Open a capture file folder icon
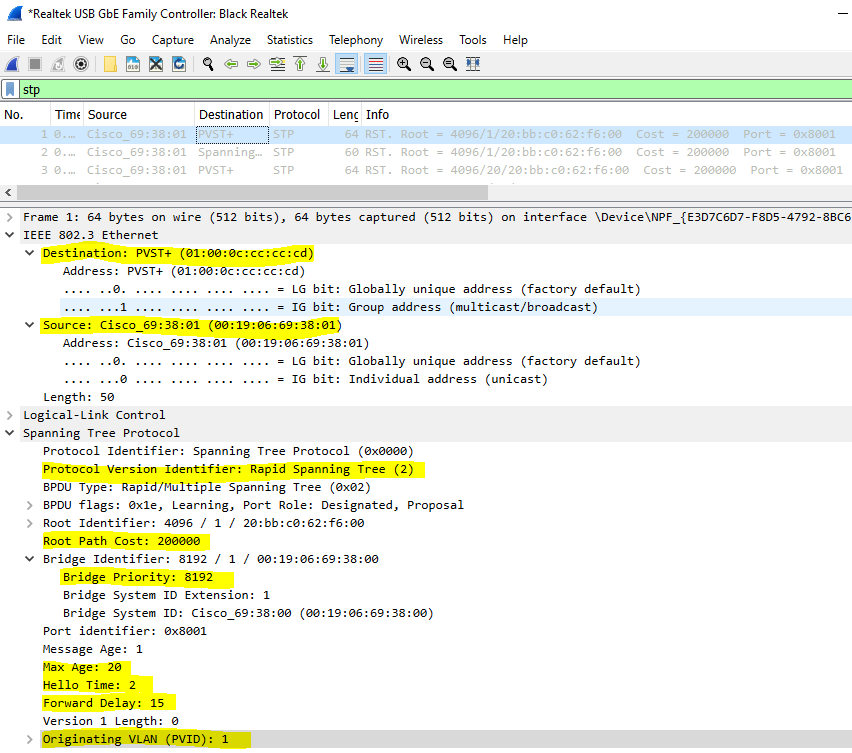This screenshot has height=753, width=852. [x=110, y=64]
